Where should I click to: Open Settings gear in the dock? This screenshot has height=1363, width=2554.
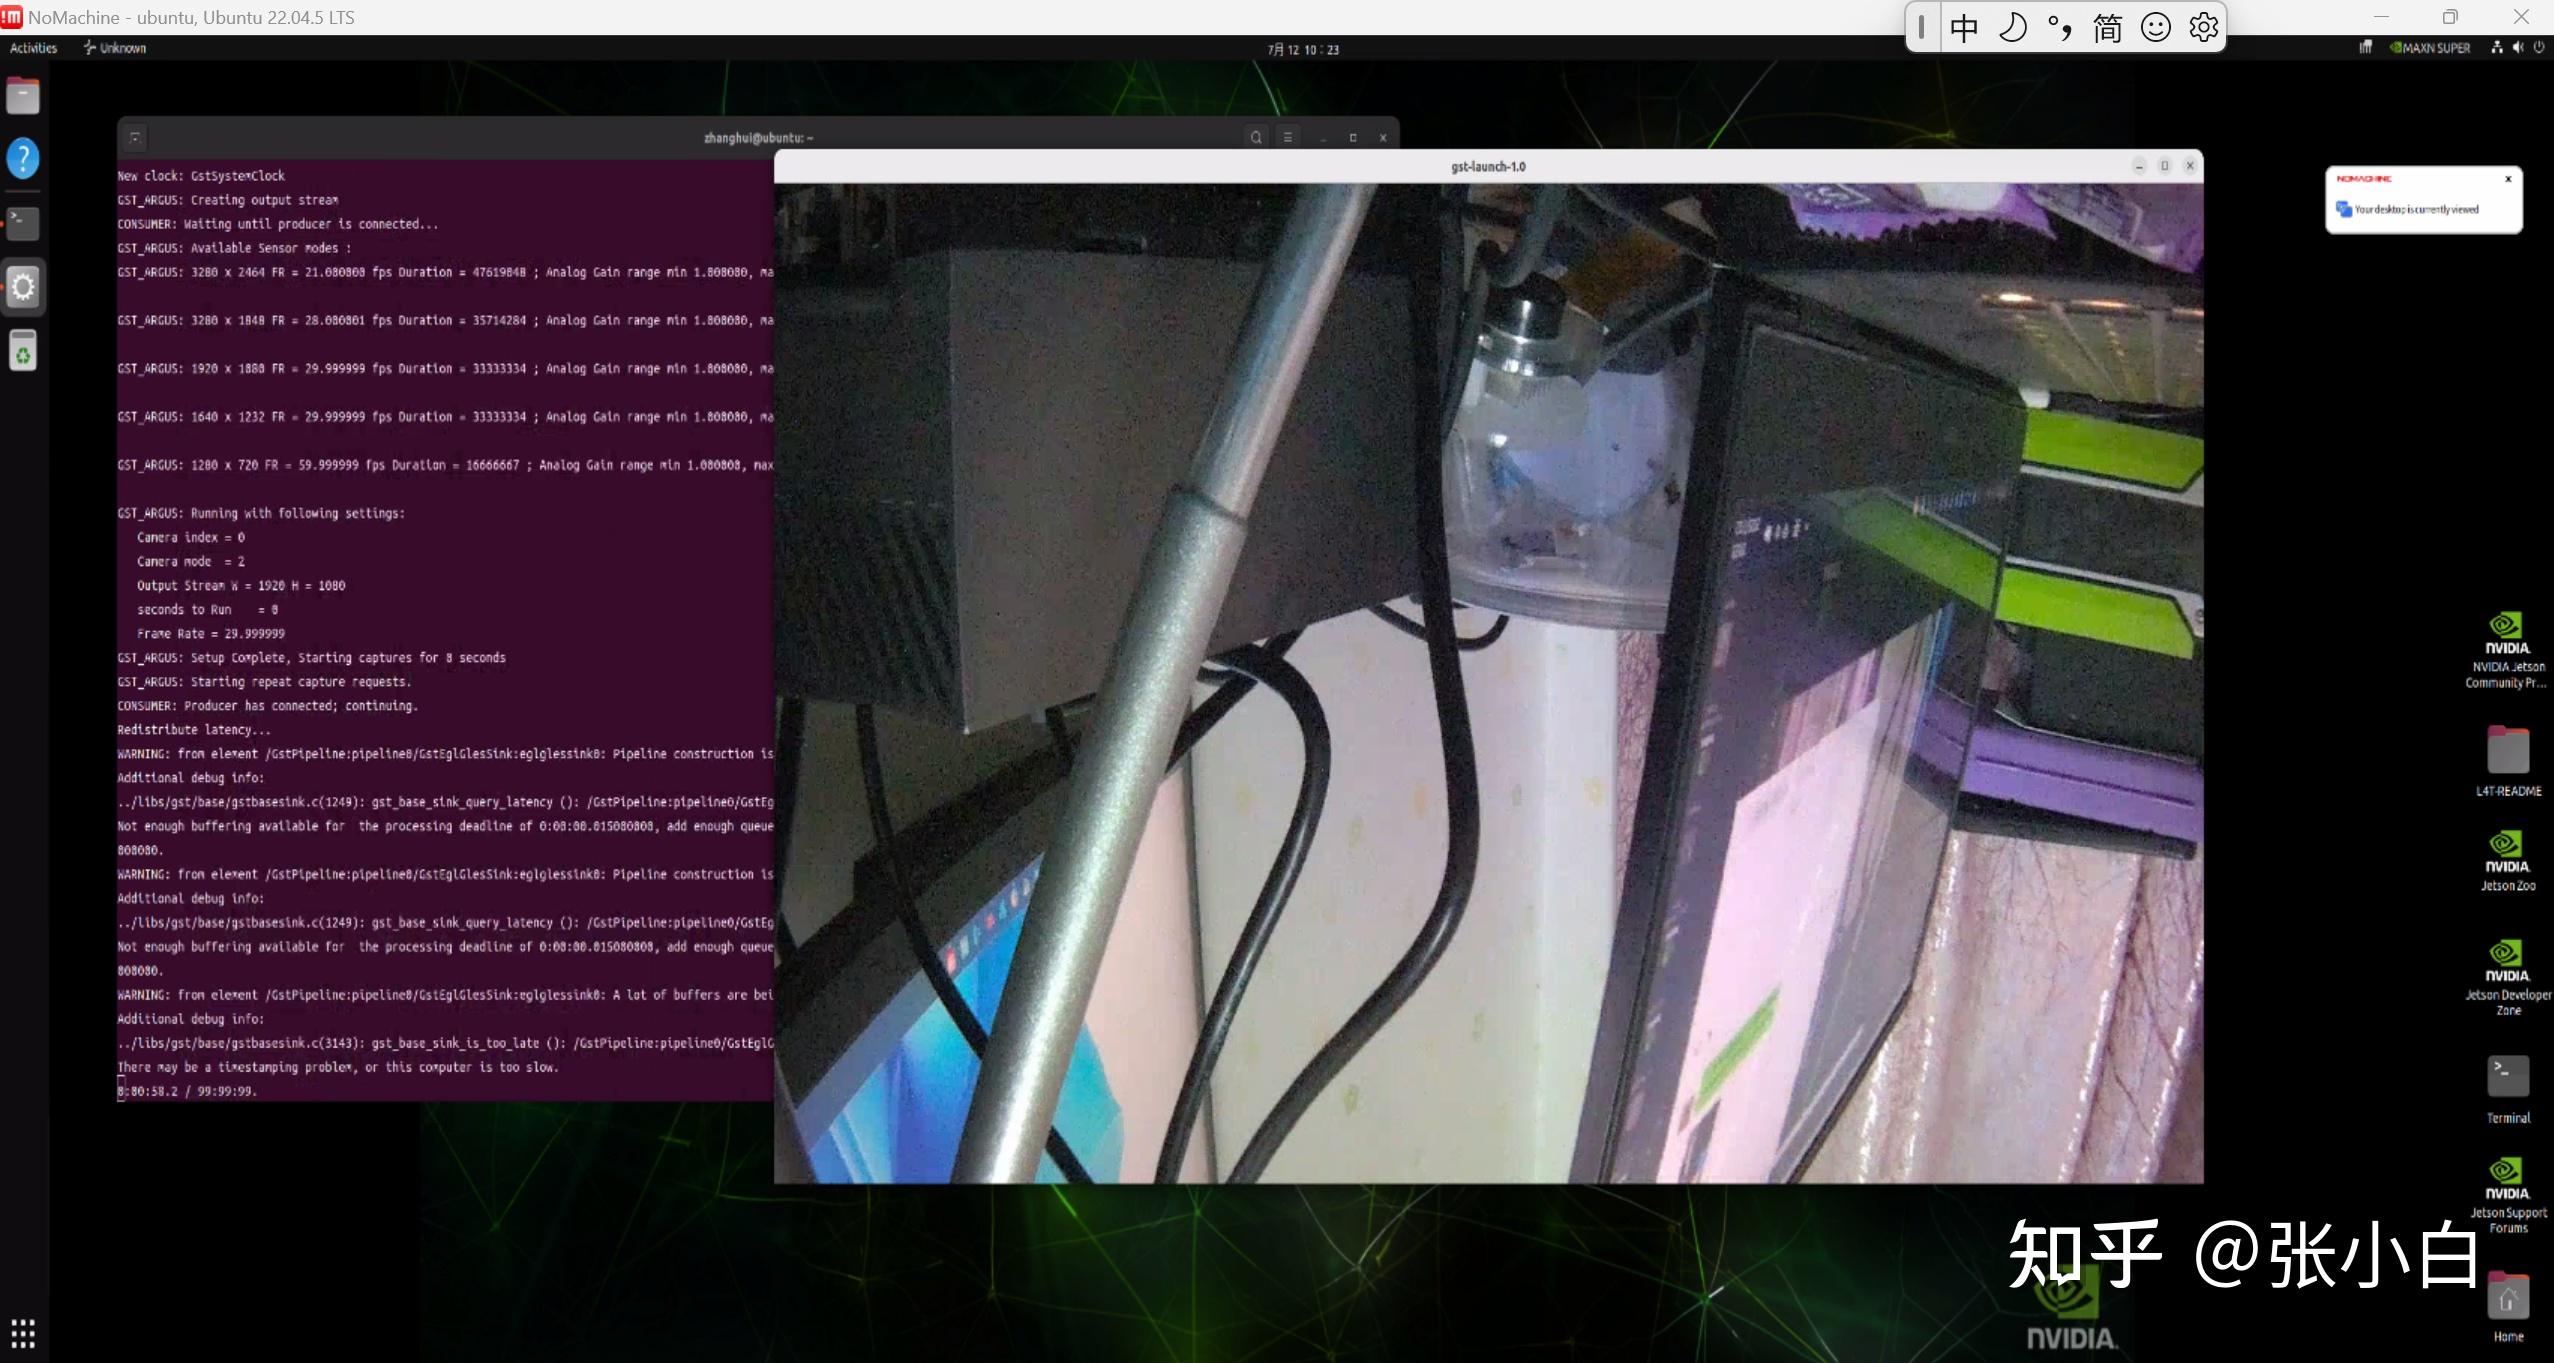click(x=23, y=287)
